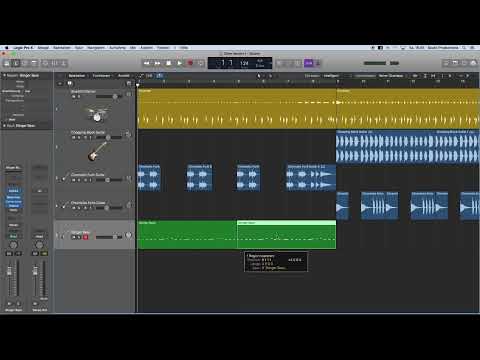
Task: Click green Read automation button on left strip
Action: [14, 236]
